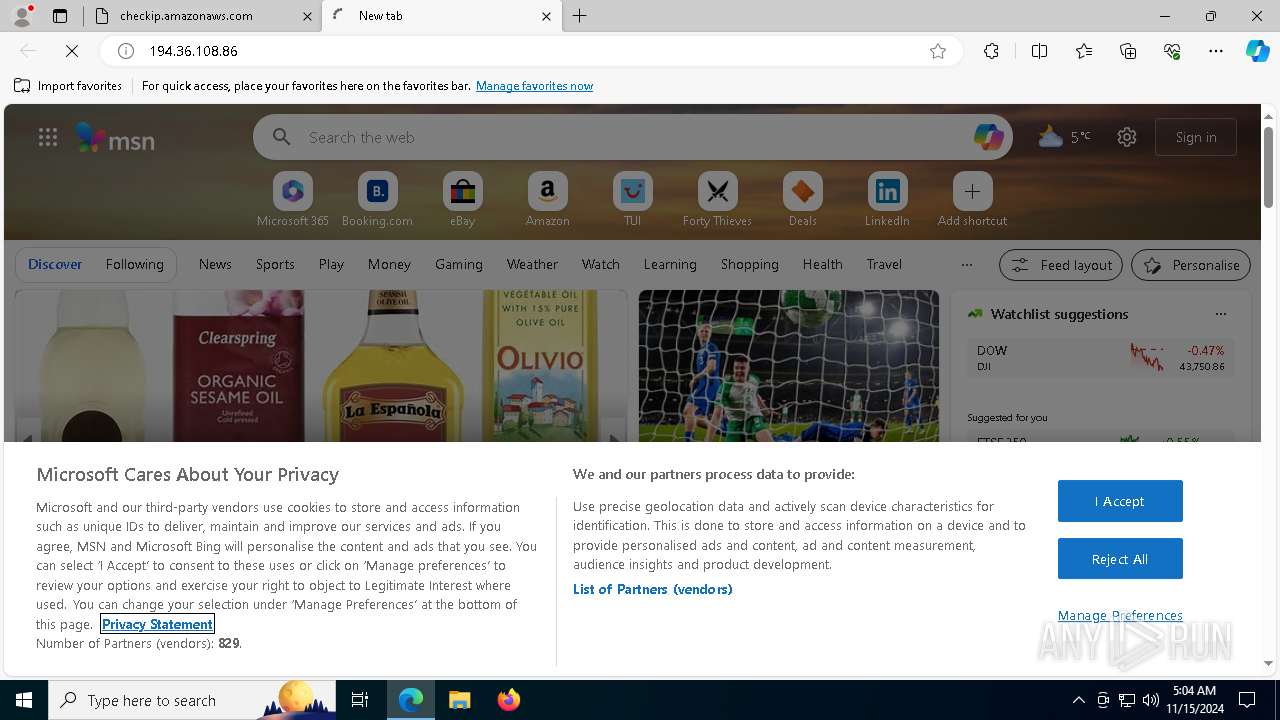Open Settings and more menu
The height and width of the screenshot is (720, 1280).
click(x=1216, y=51)
